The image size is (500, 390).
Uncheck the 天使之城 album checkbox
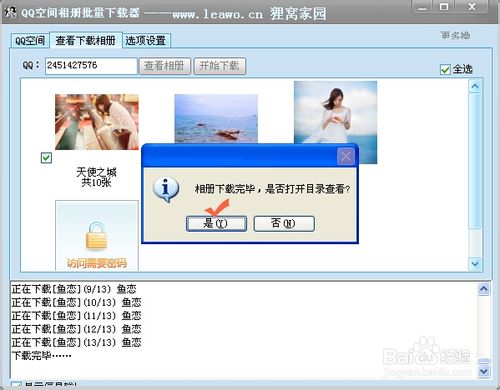pos(46,158)
